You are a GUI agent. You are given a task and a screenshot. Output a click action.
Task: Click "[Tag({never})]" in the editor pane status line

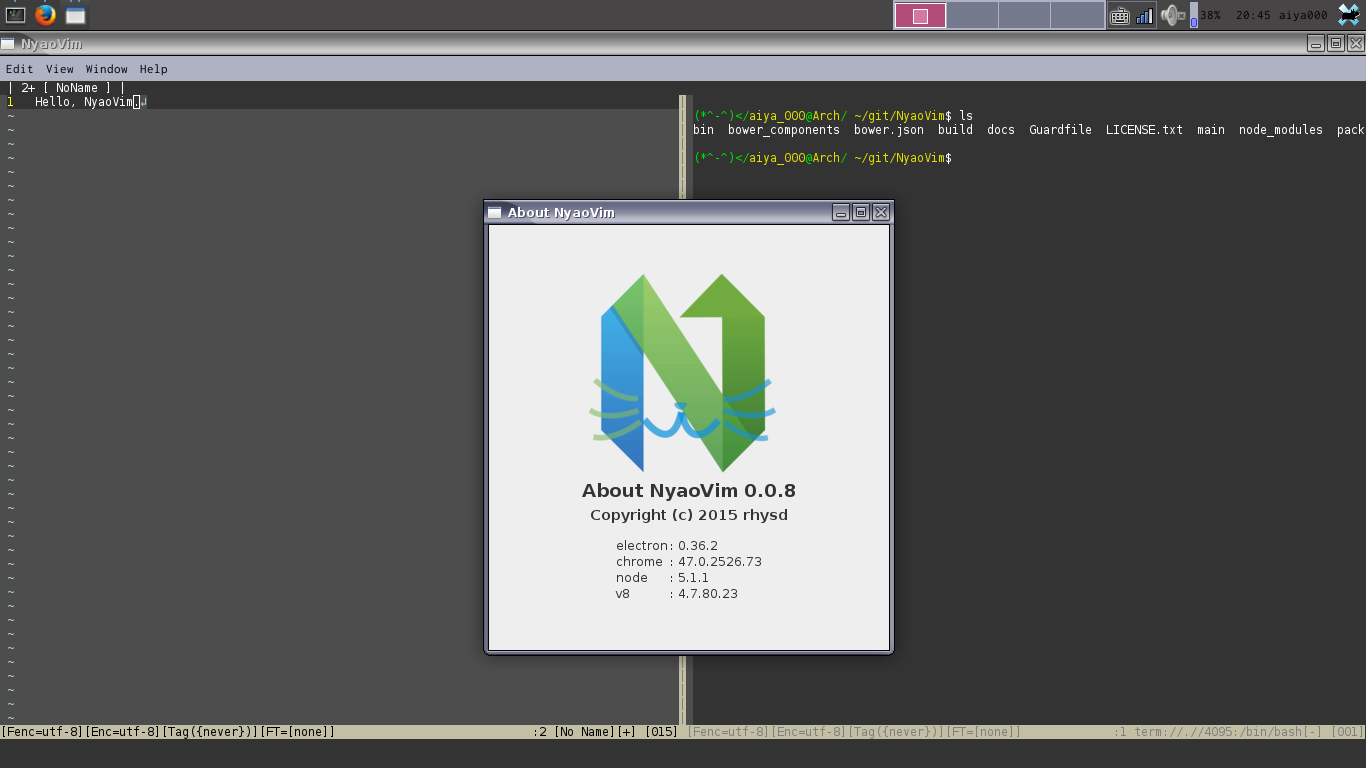coord(210,732)
